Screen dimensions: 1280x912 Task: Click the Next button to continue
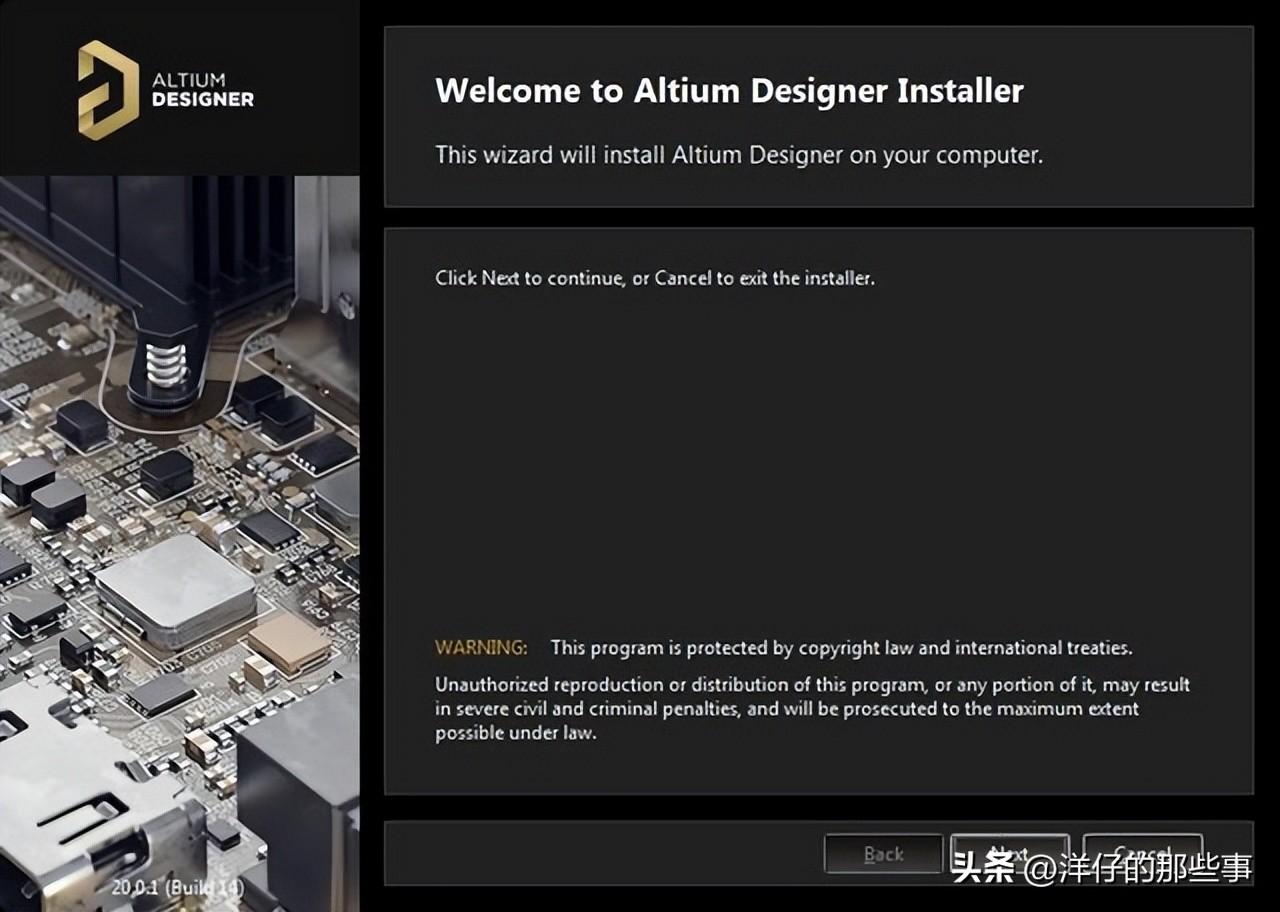point(1010,854)
